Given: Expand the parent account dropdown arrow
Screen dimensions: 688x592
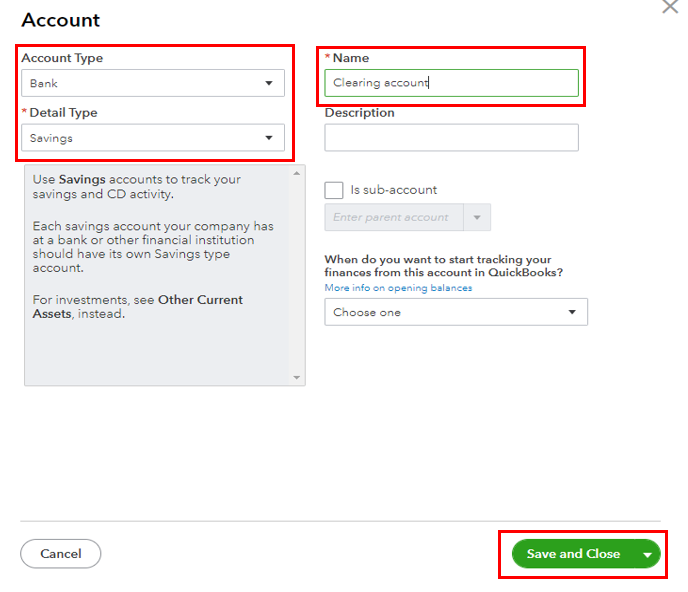Looking at the screenshot, I should coord(477,217).
